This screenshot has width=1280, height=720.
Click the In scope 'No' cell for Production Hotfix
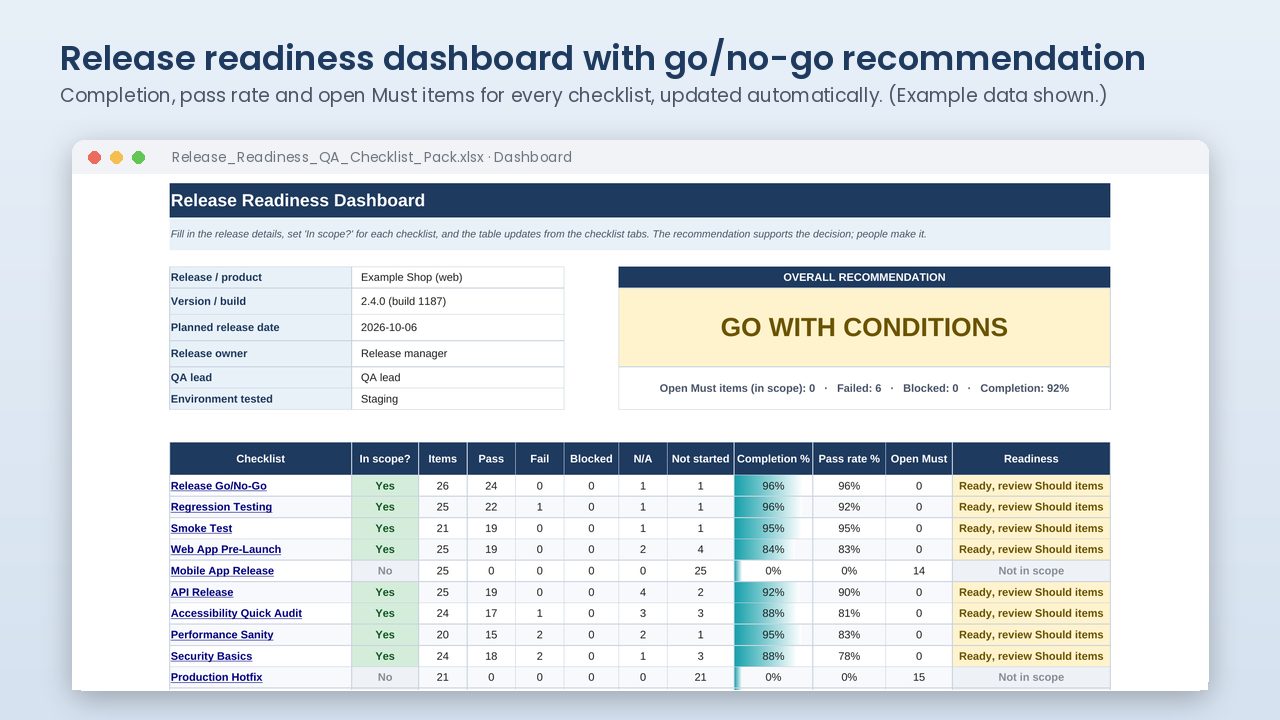[385, 677]
